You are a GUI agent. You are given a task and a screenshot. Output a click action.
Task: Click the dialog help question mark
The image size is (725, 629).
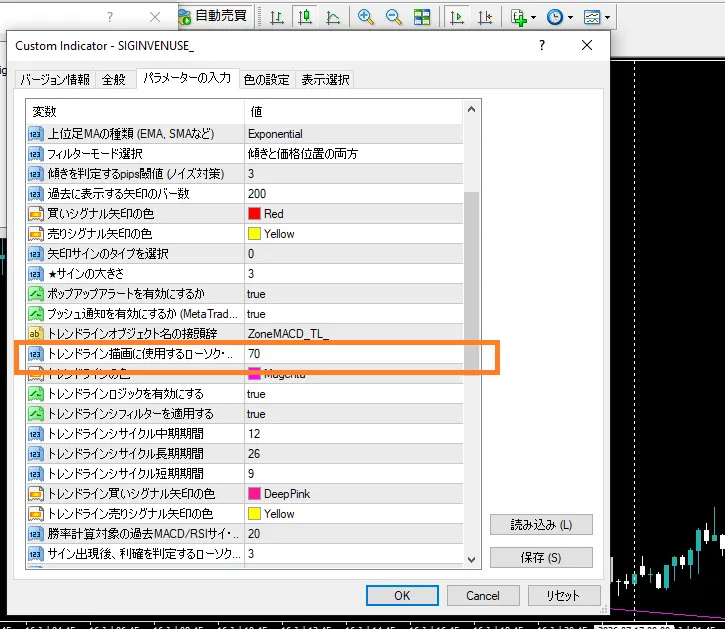click(542, 45)
